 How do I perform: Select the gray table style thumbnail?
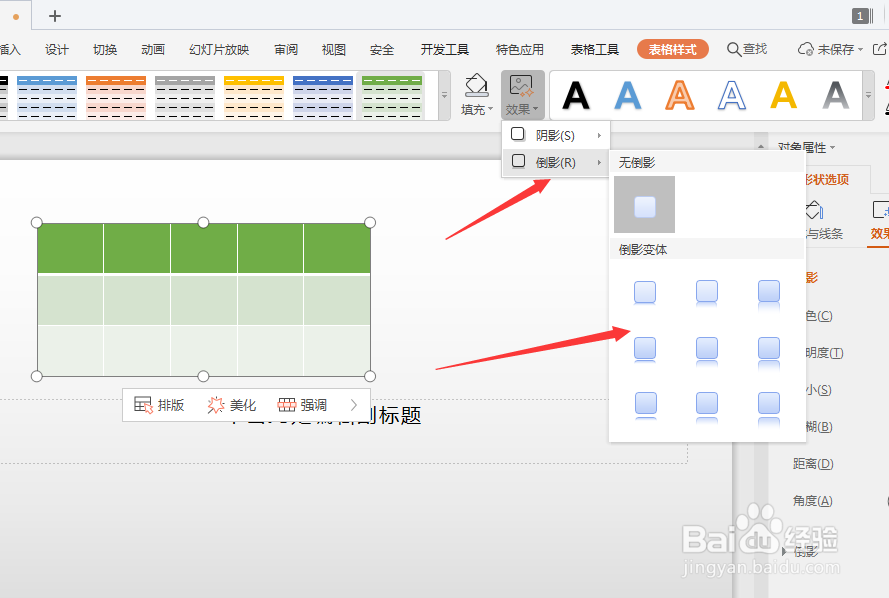tap(185, 97)
